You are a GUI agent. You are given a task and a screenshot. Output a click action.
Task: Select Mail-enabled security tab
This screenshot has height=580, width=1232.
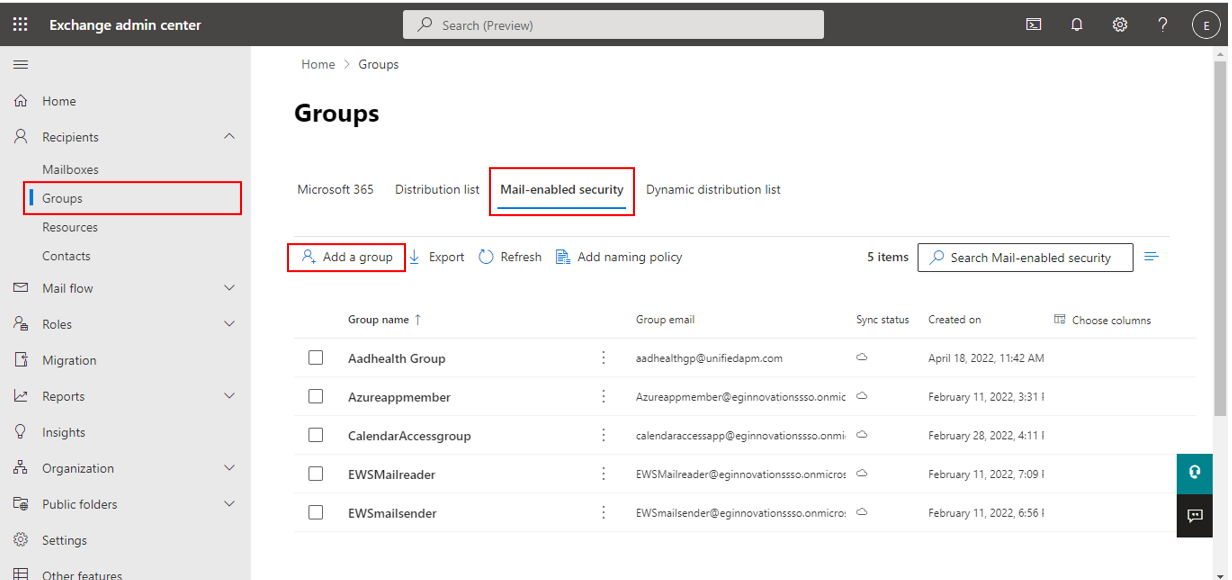(562, 189)
